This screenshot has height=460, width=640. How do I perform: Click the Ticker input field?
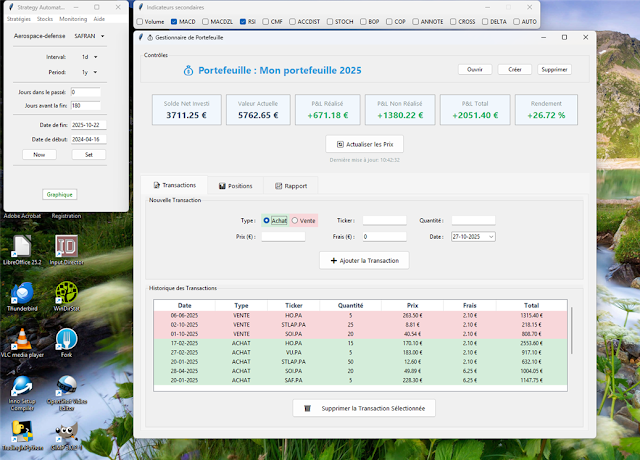pos(384,220)
